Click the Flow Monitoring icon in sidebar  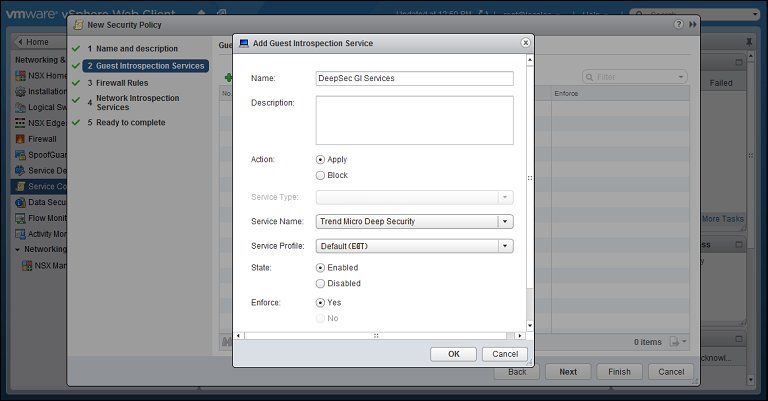[20, 218]
